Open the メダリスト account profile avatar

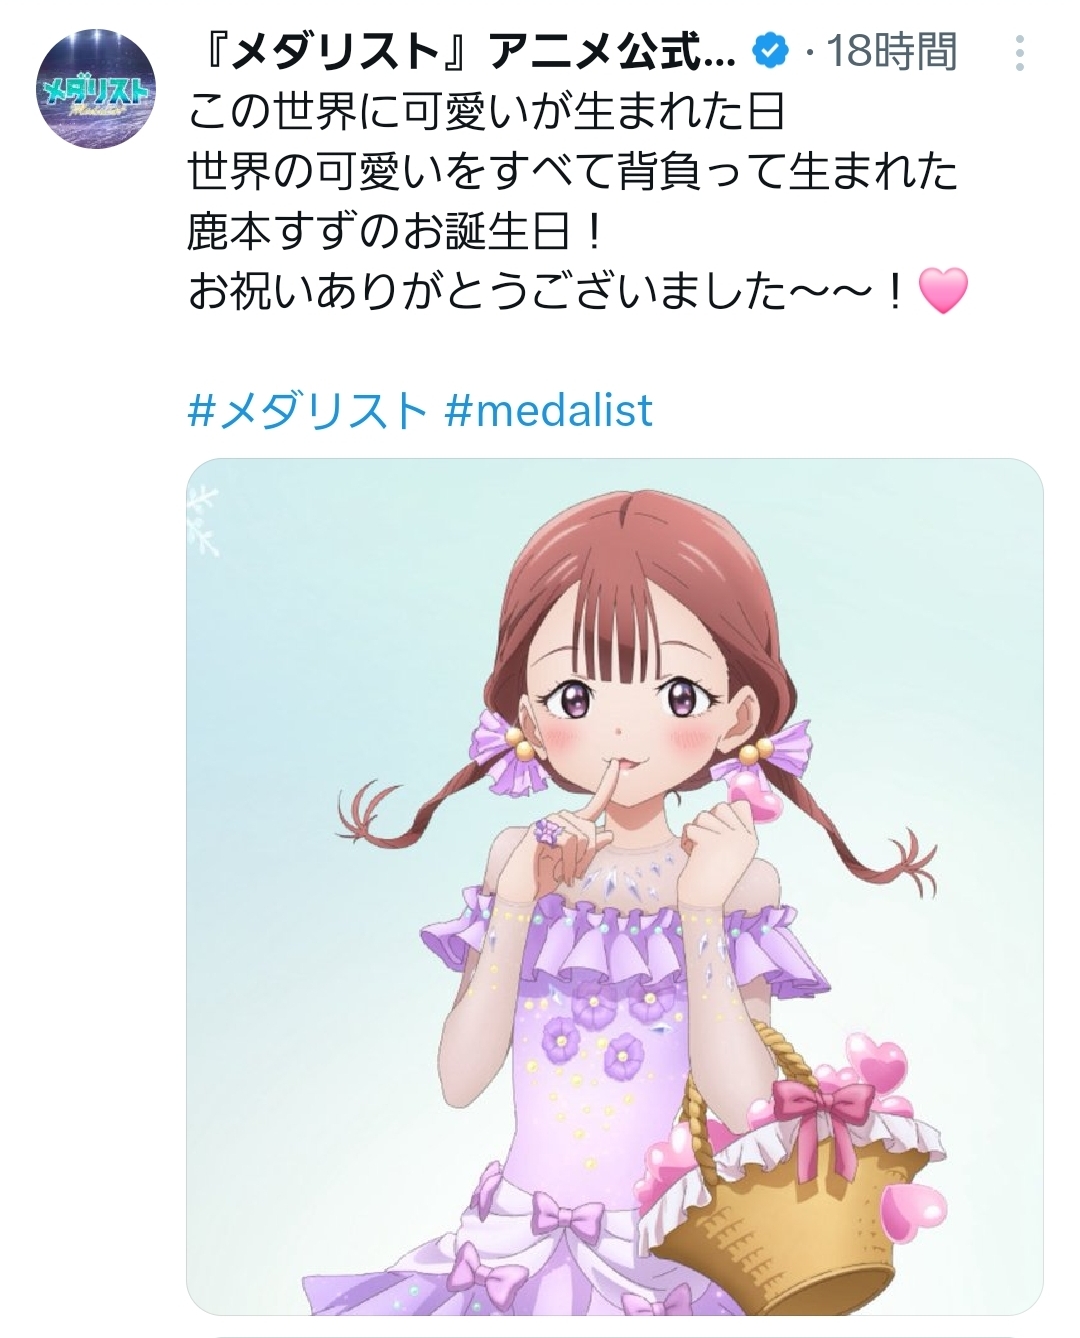(96, 90)
